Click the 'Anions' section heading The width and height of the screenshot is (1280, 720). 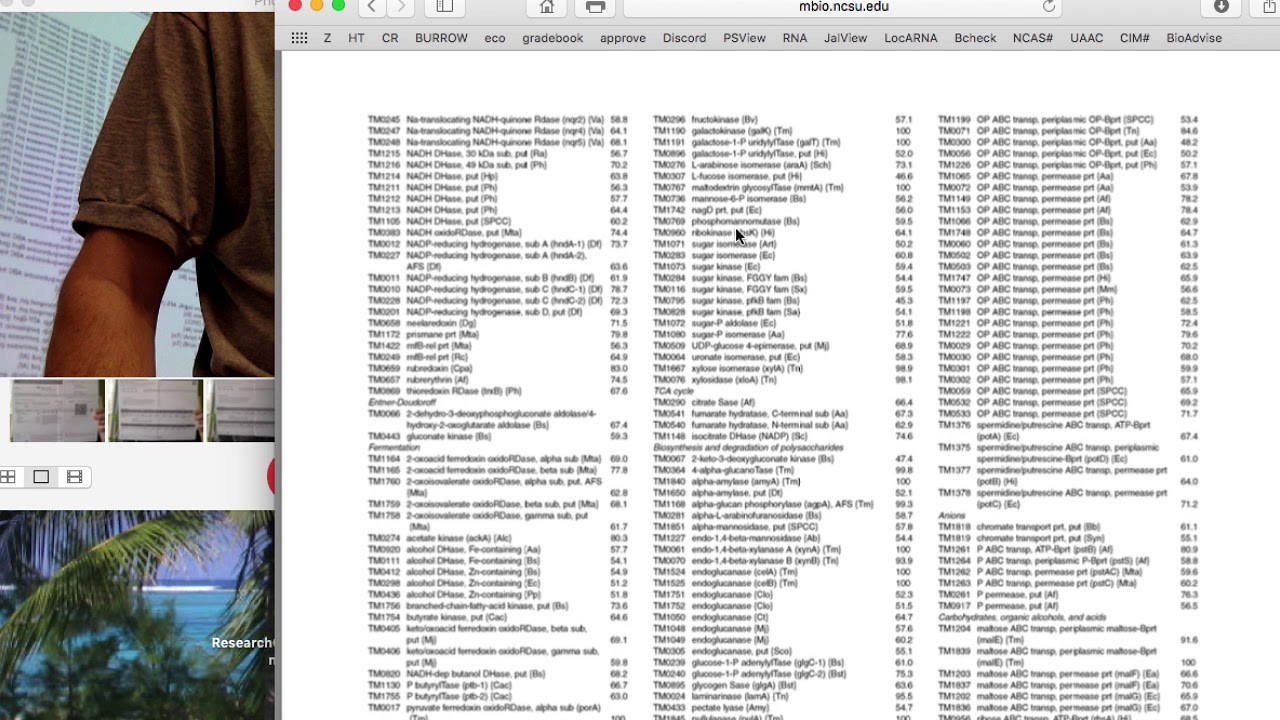tap(952, 515)
